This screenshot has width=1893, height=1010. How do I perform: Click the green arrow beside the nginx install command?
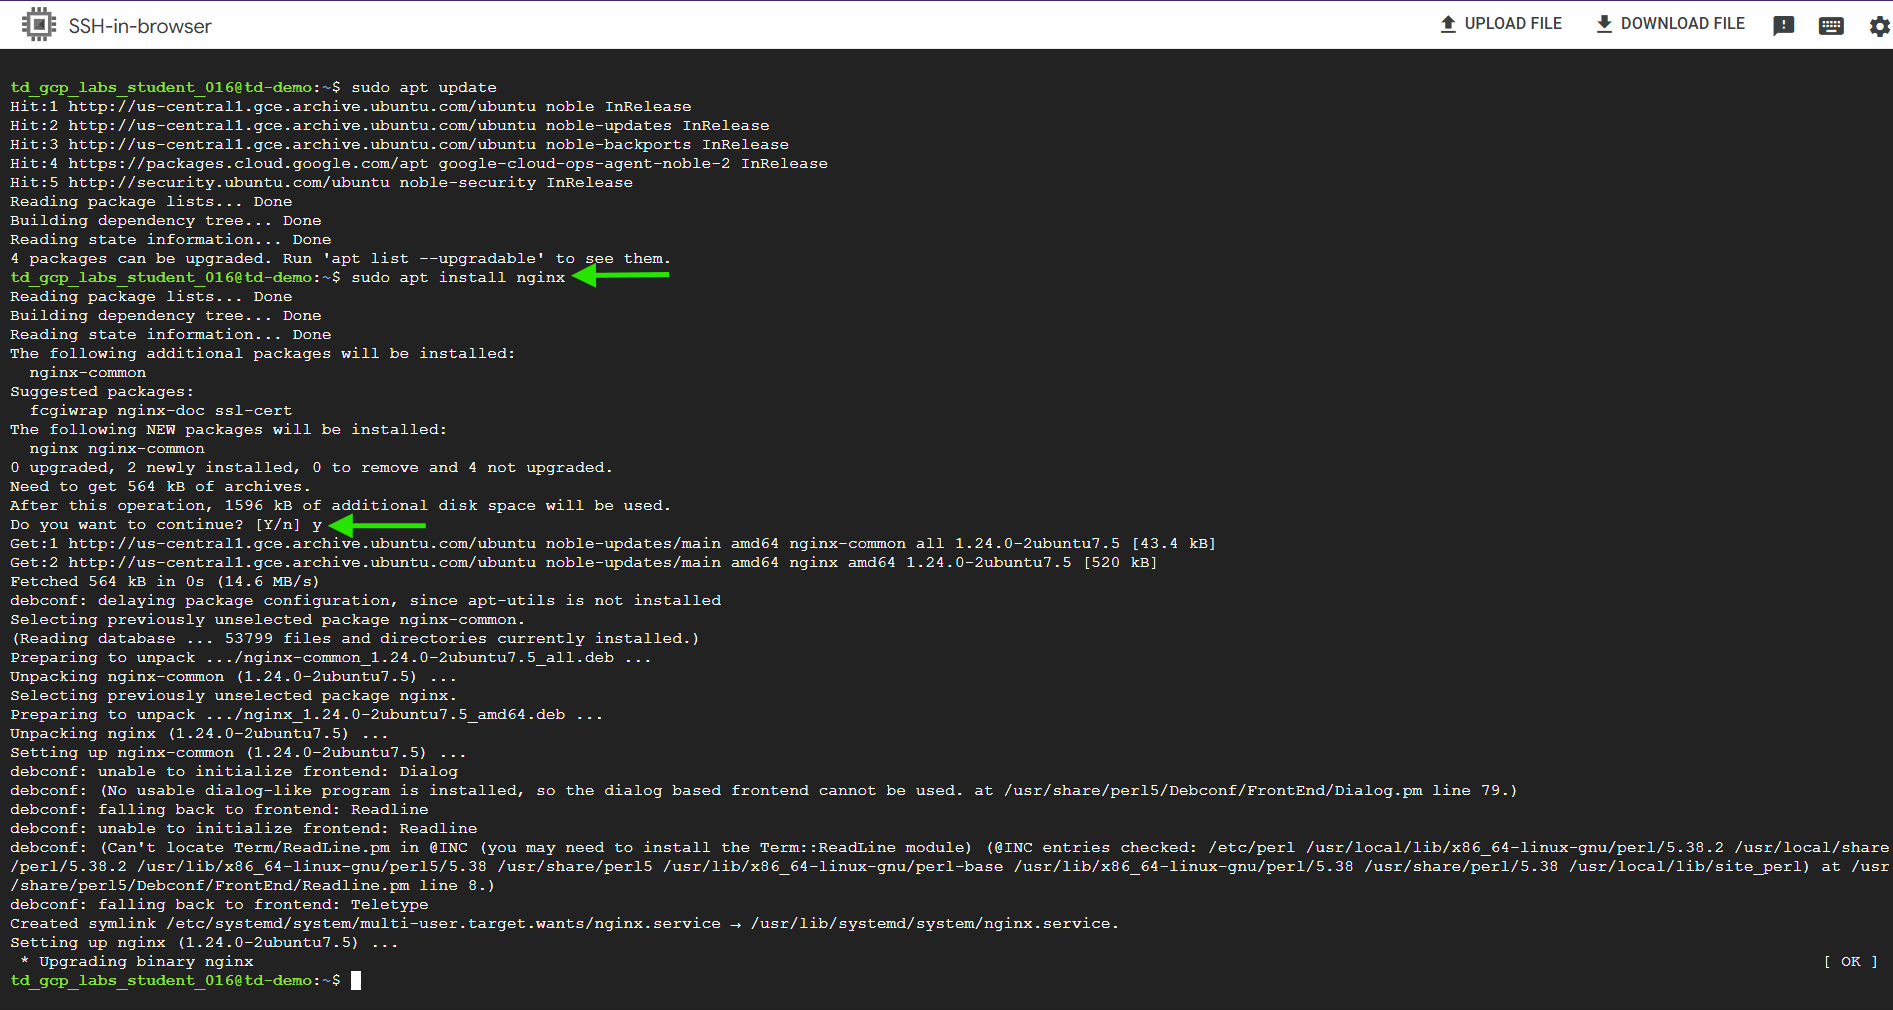[620, 276]
